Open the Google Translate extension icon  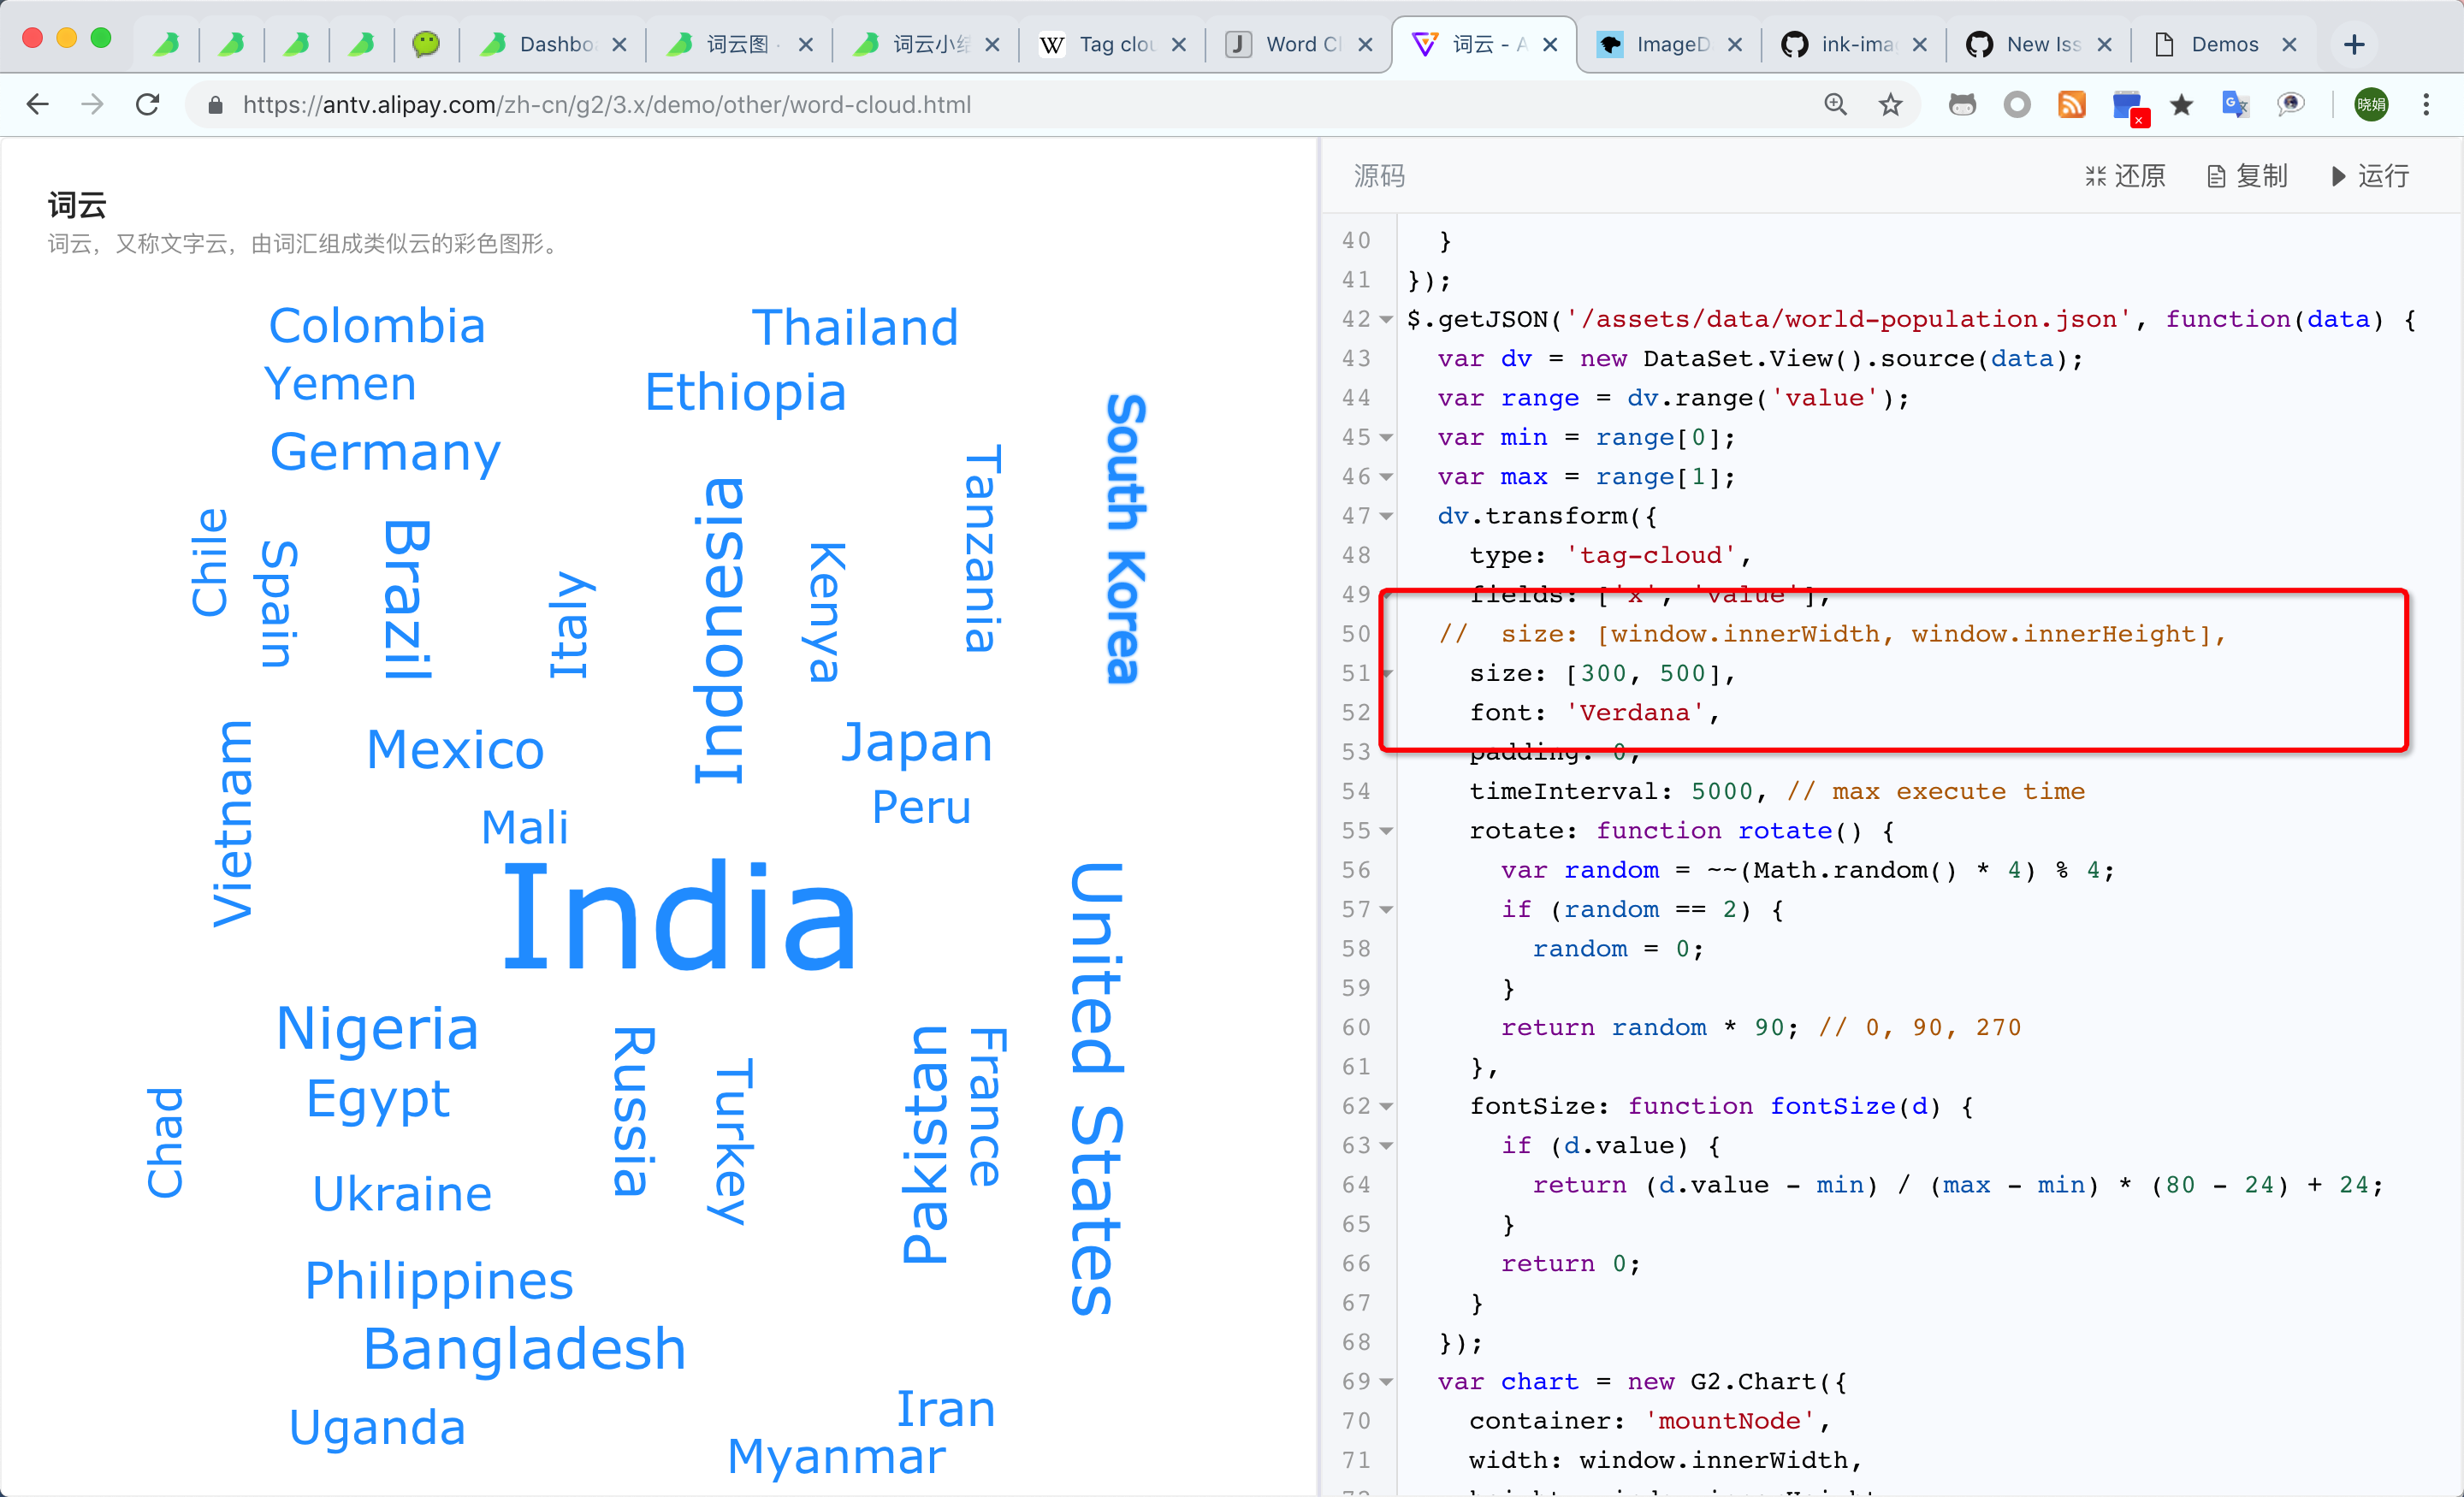pyautogui.click(x=2235, y=104)
